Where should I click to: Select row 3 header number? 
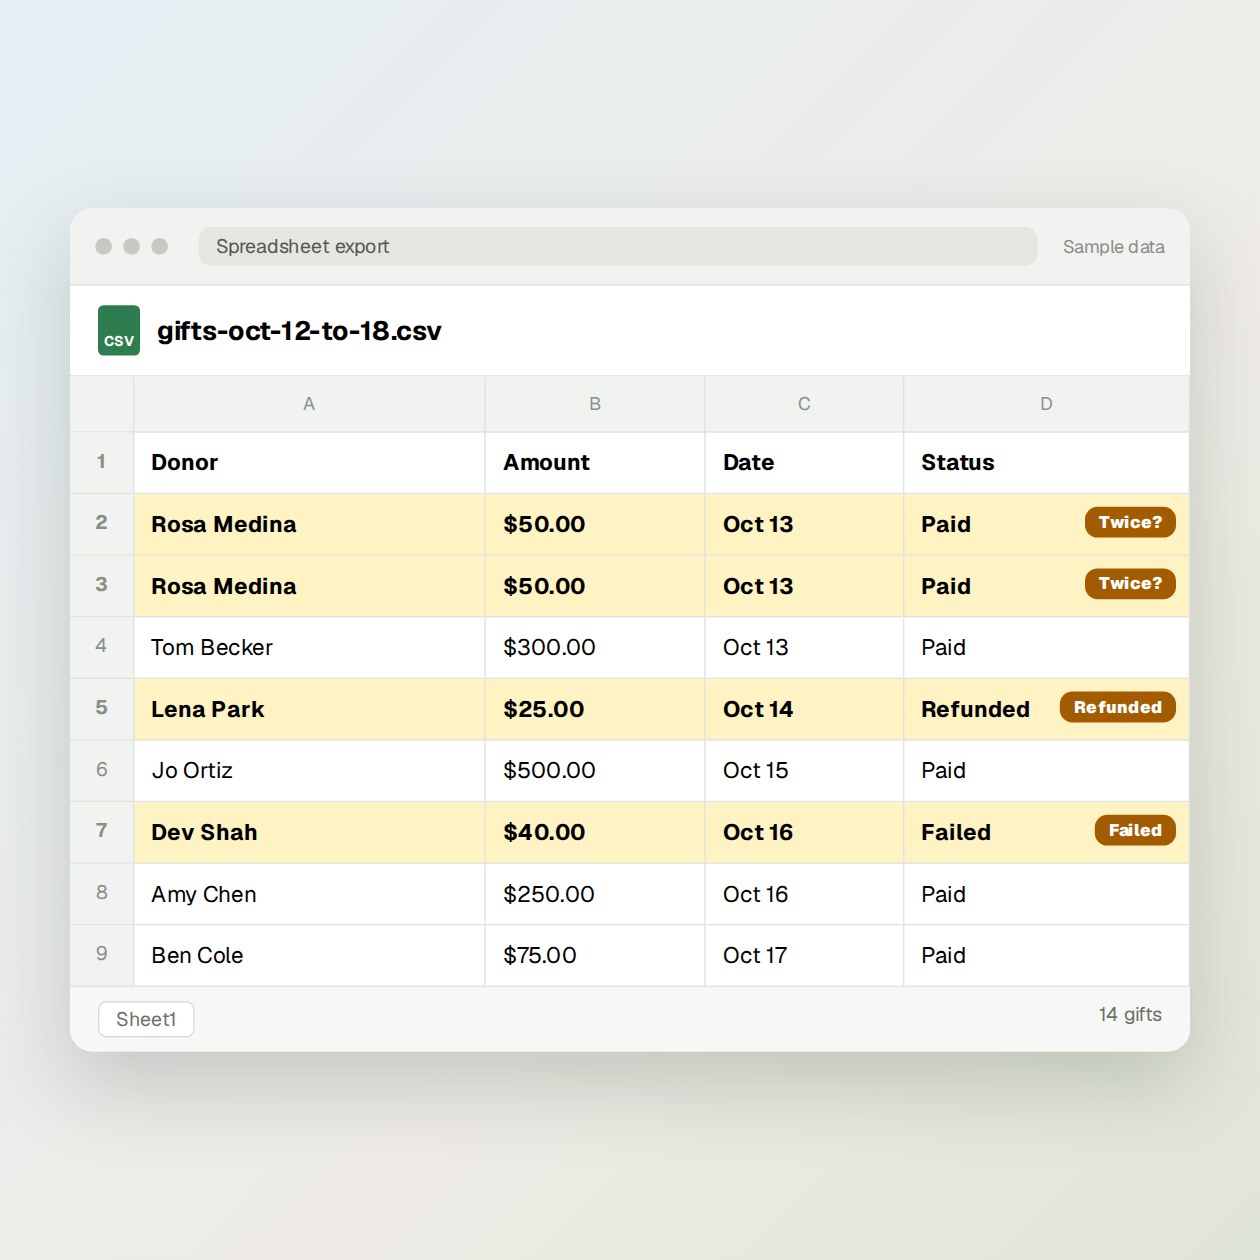(101, 585)
